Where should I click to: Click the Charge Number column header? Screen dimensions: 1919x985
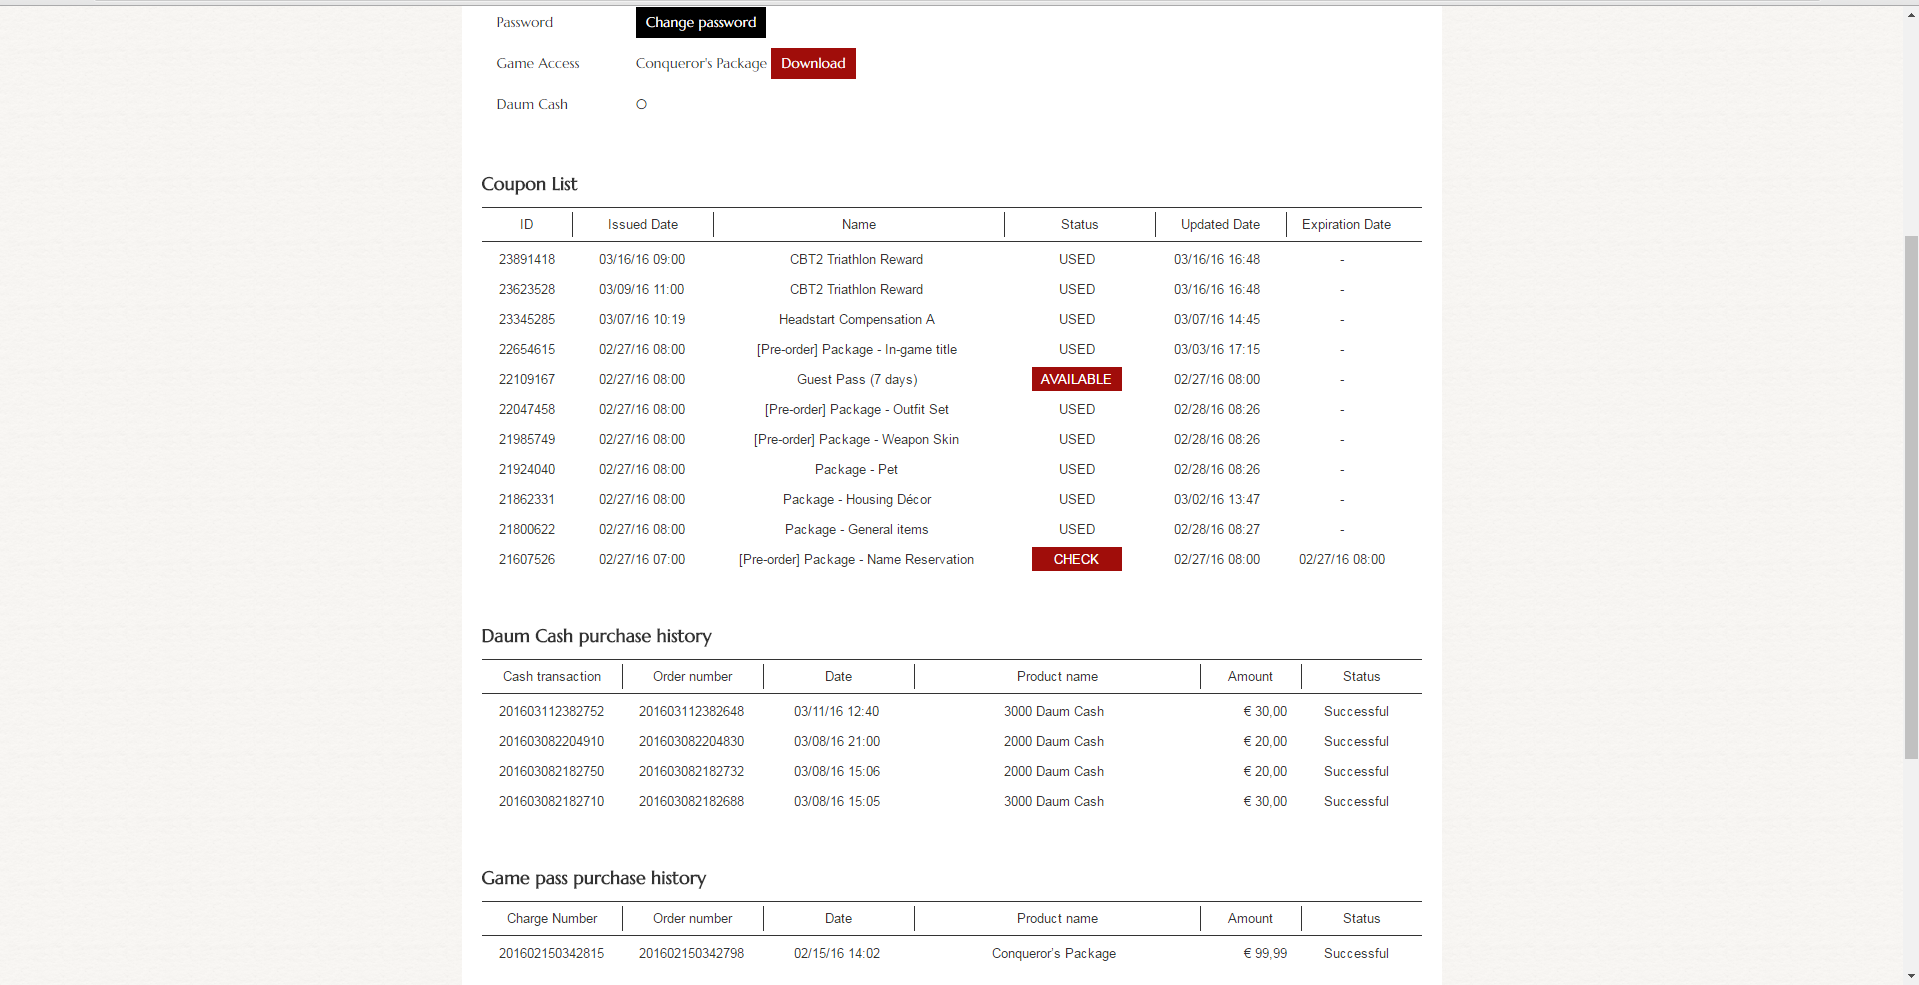pyautogui.click(x=552, y=918)
